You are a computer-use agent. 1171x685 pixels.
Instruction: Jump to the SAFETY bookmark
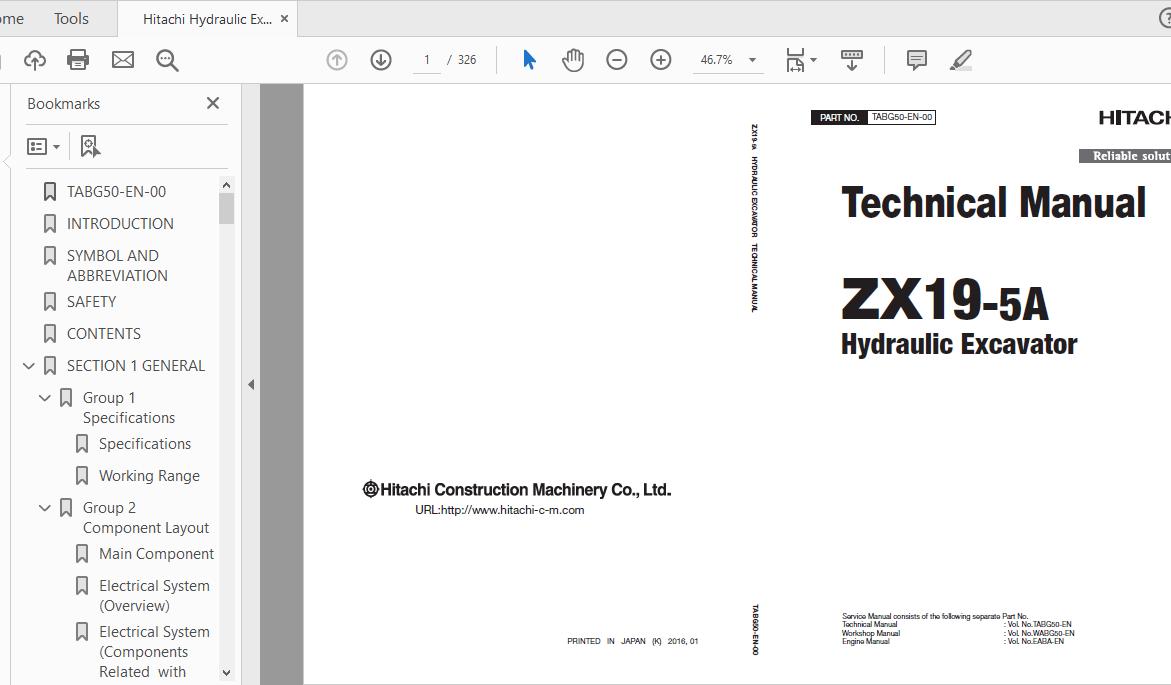pyautogui.click(x=91, y=302)
